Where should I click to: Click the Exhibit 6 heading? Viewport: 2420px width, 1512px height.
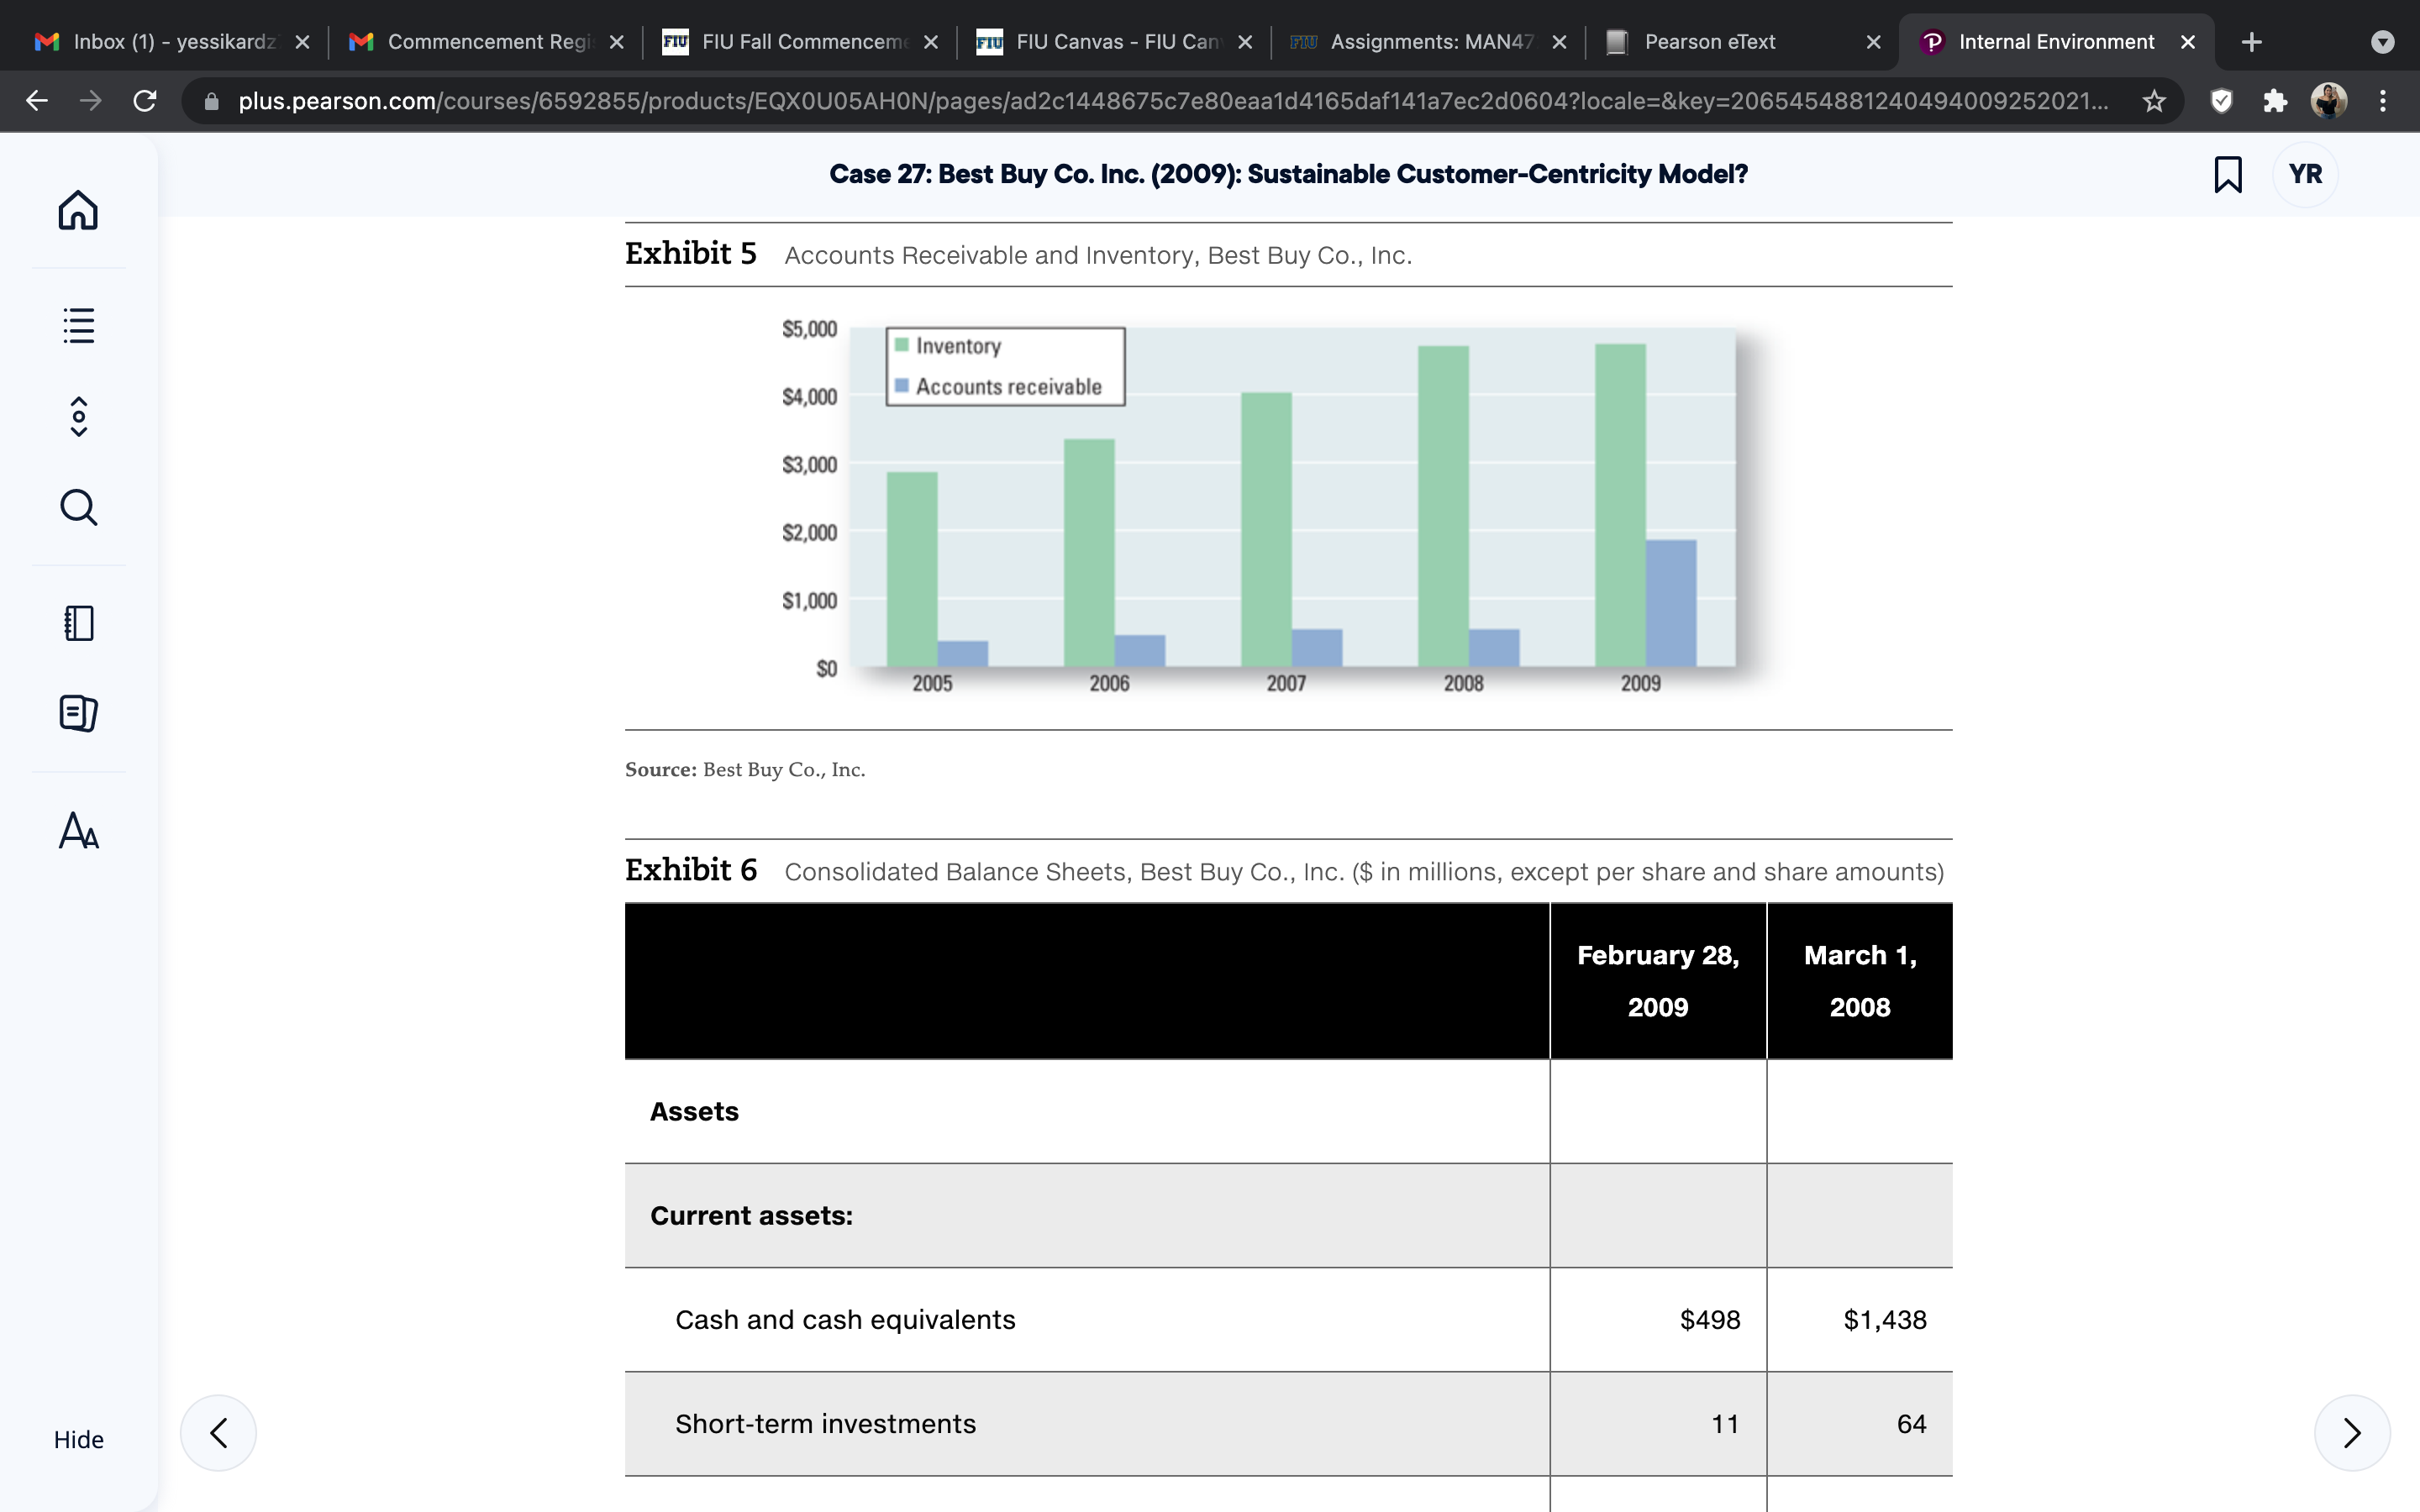coord(691,870)
